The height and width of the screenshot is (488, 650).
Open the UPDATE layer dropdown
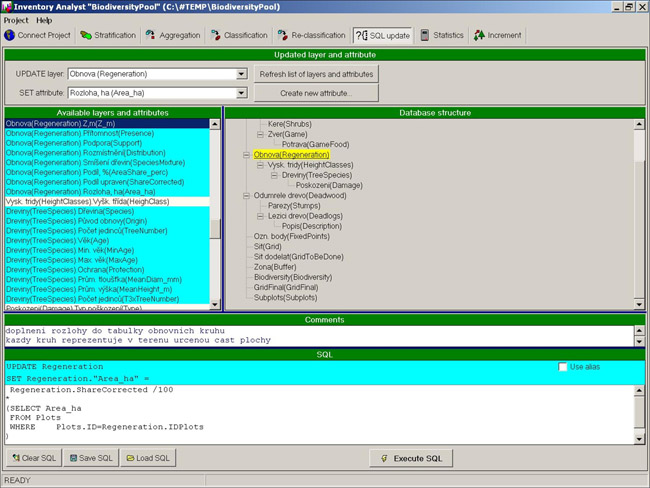click(x=241, y=74)
